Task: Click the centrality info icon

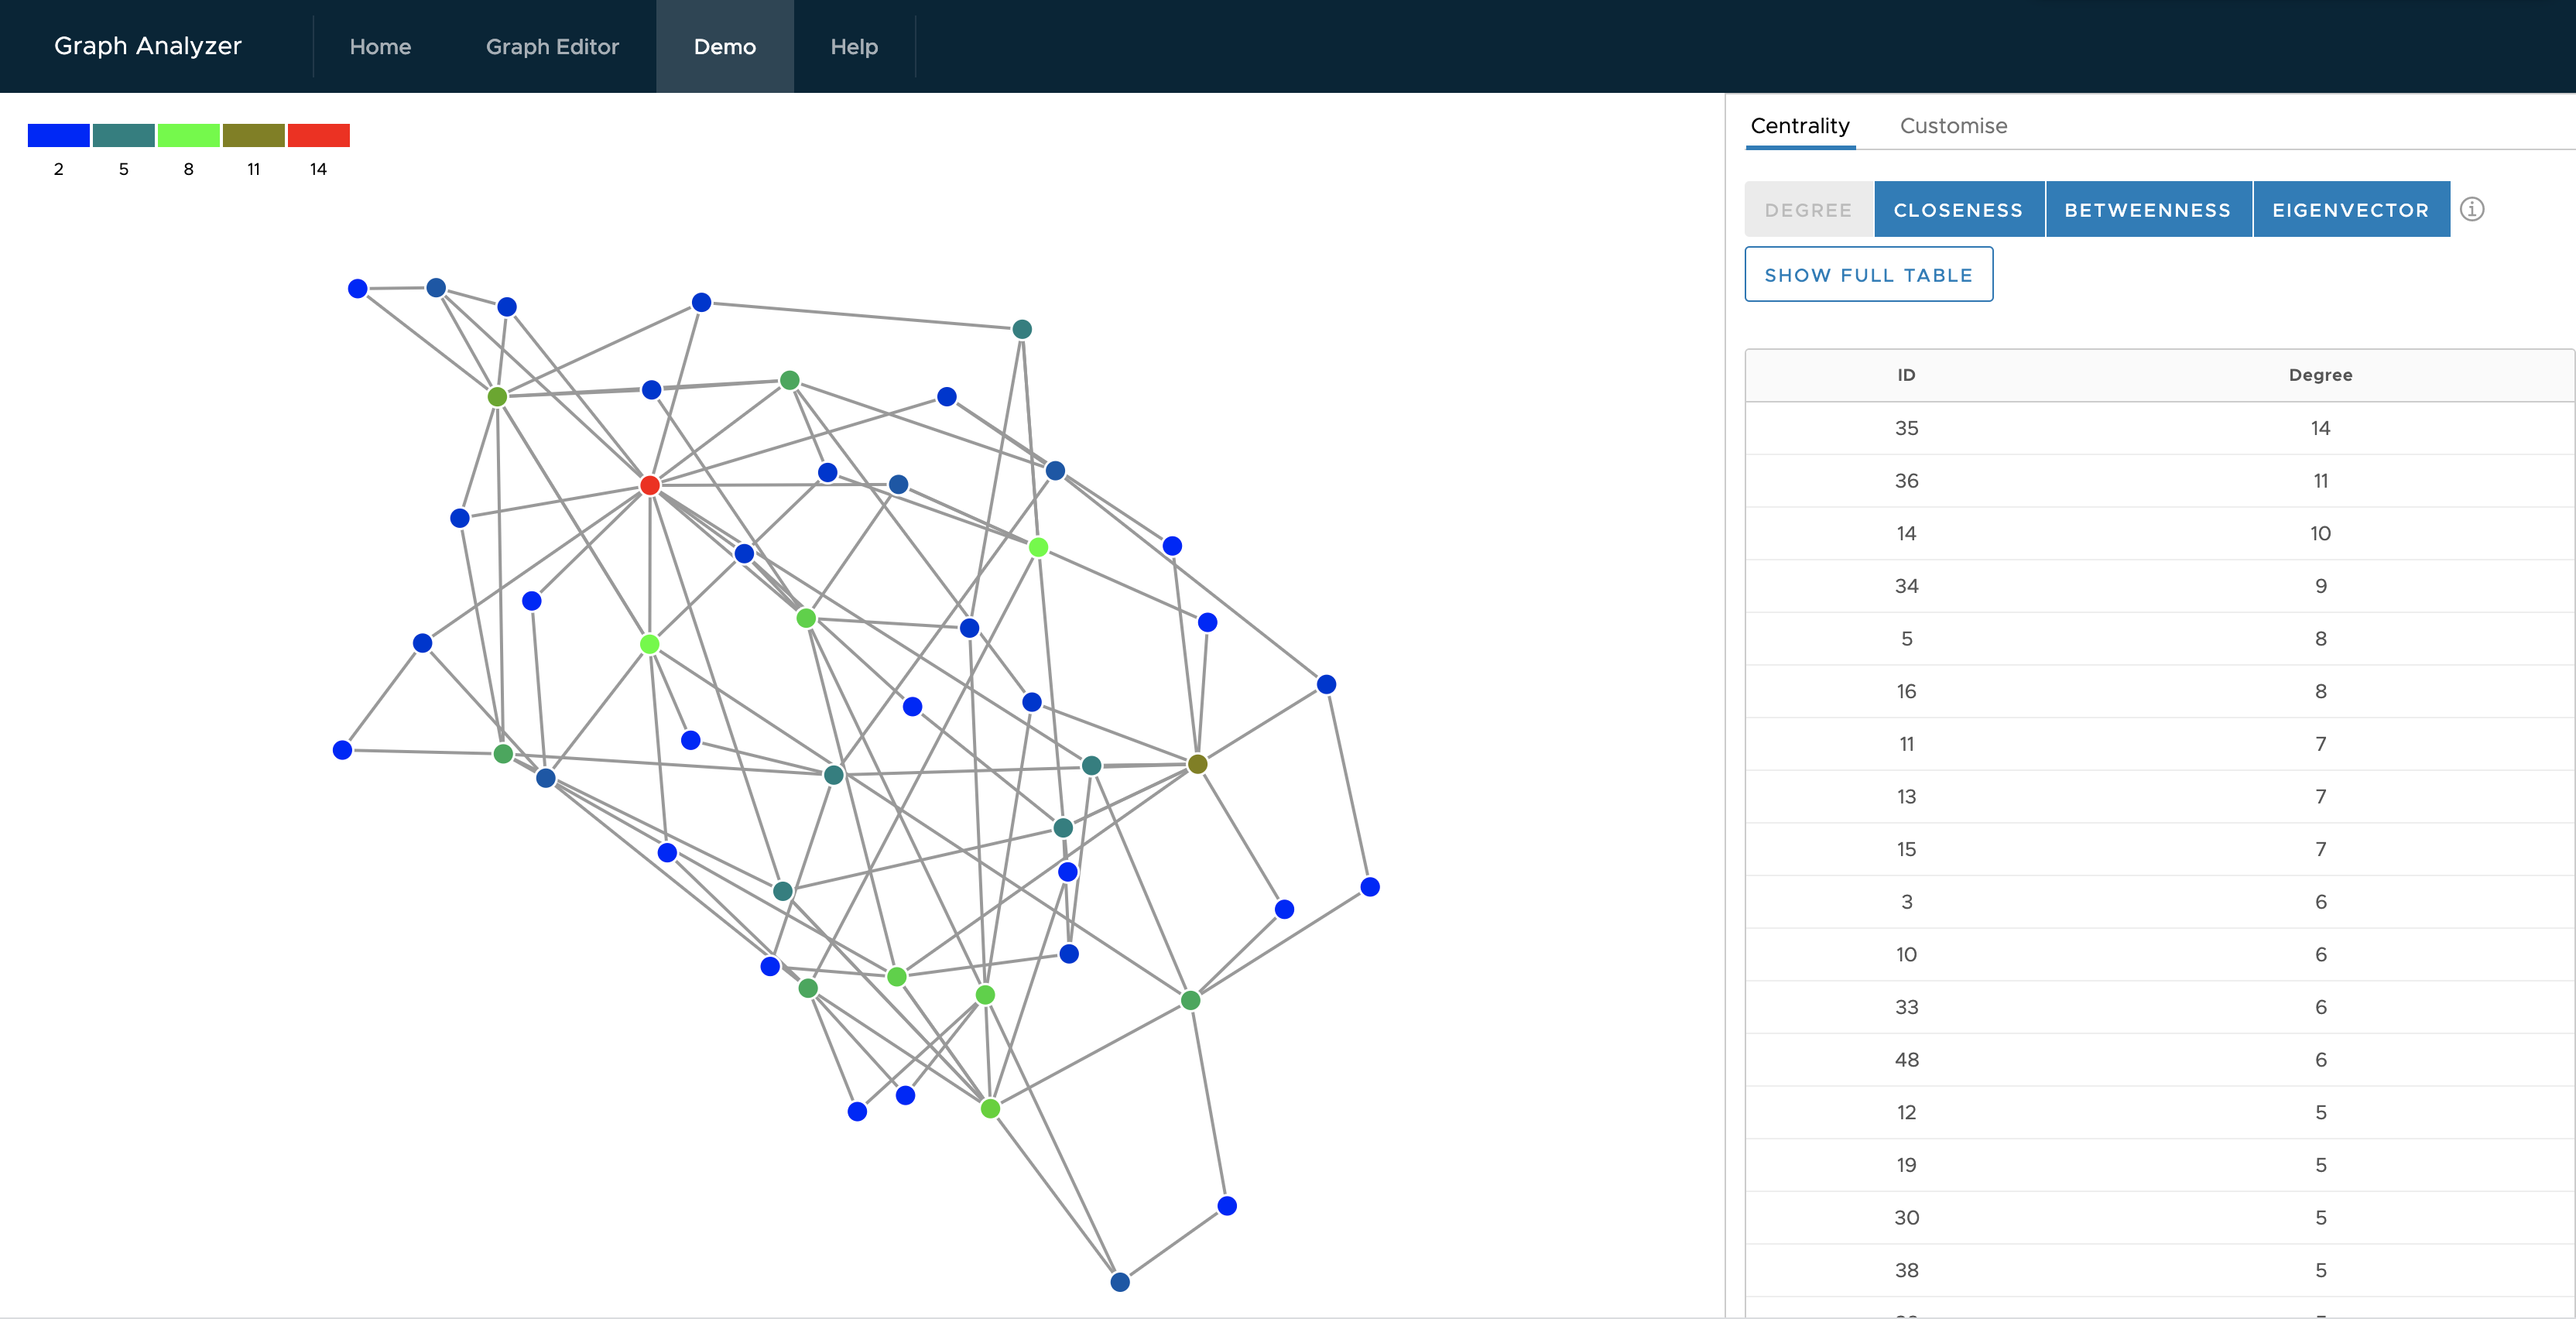Action: [2471, 209]
